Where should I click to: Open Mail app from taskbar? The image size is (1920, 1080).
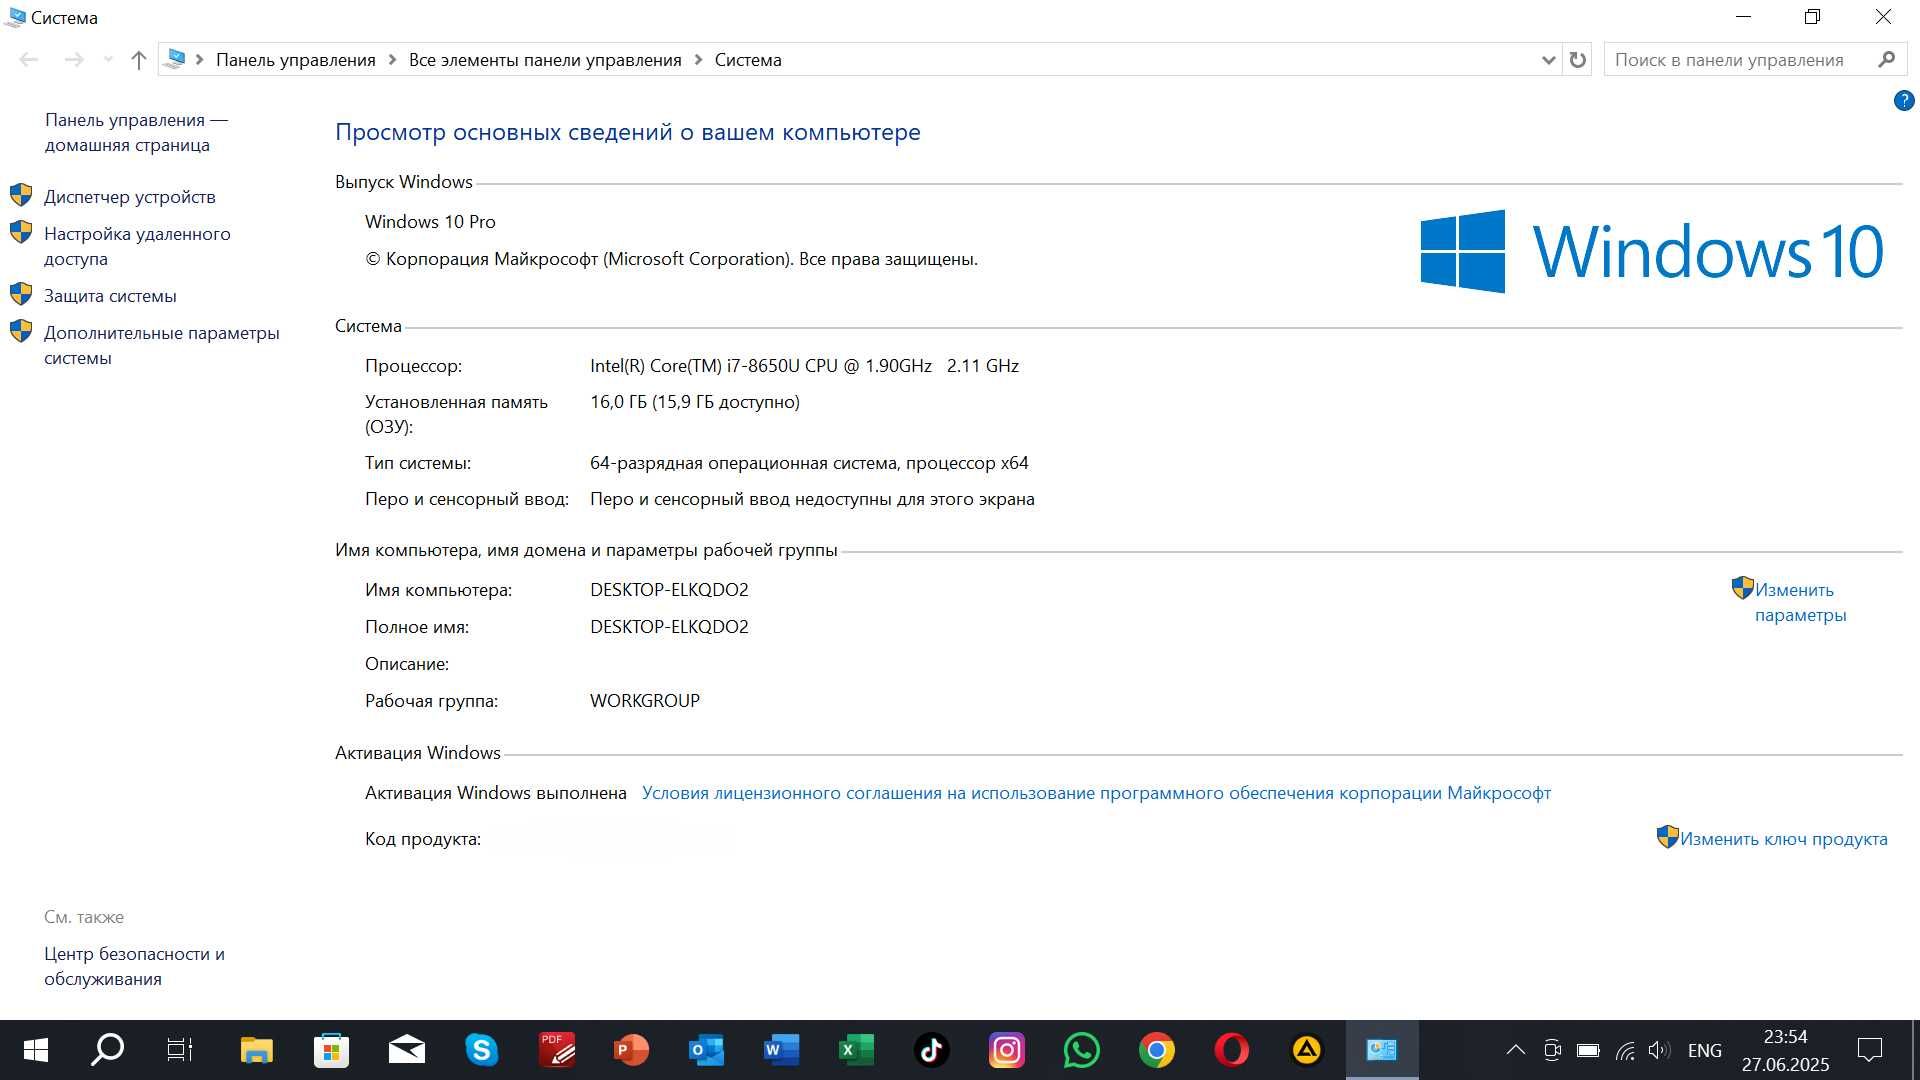pos(406,1050)
